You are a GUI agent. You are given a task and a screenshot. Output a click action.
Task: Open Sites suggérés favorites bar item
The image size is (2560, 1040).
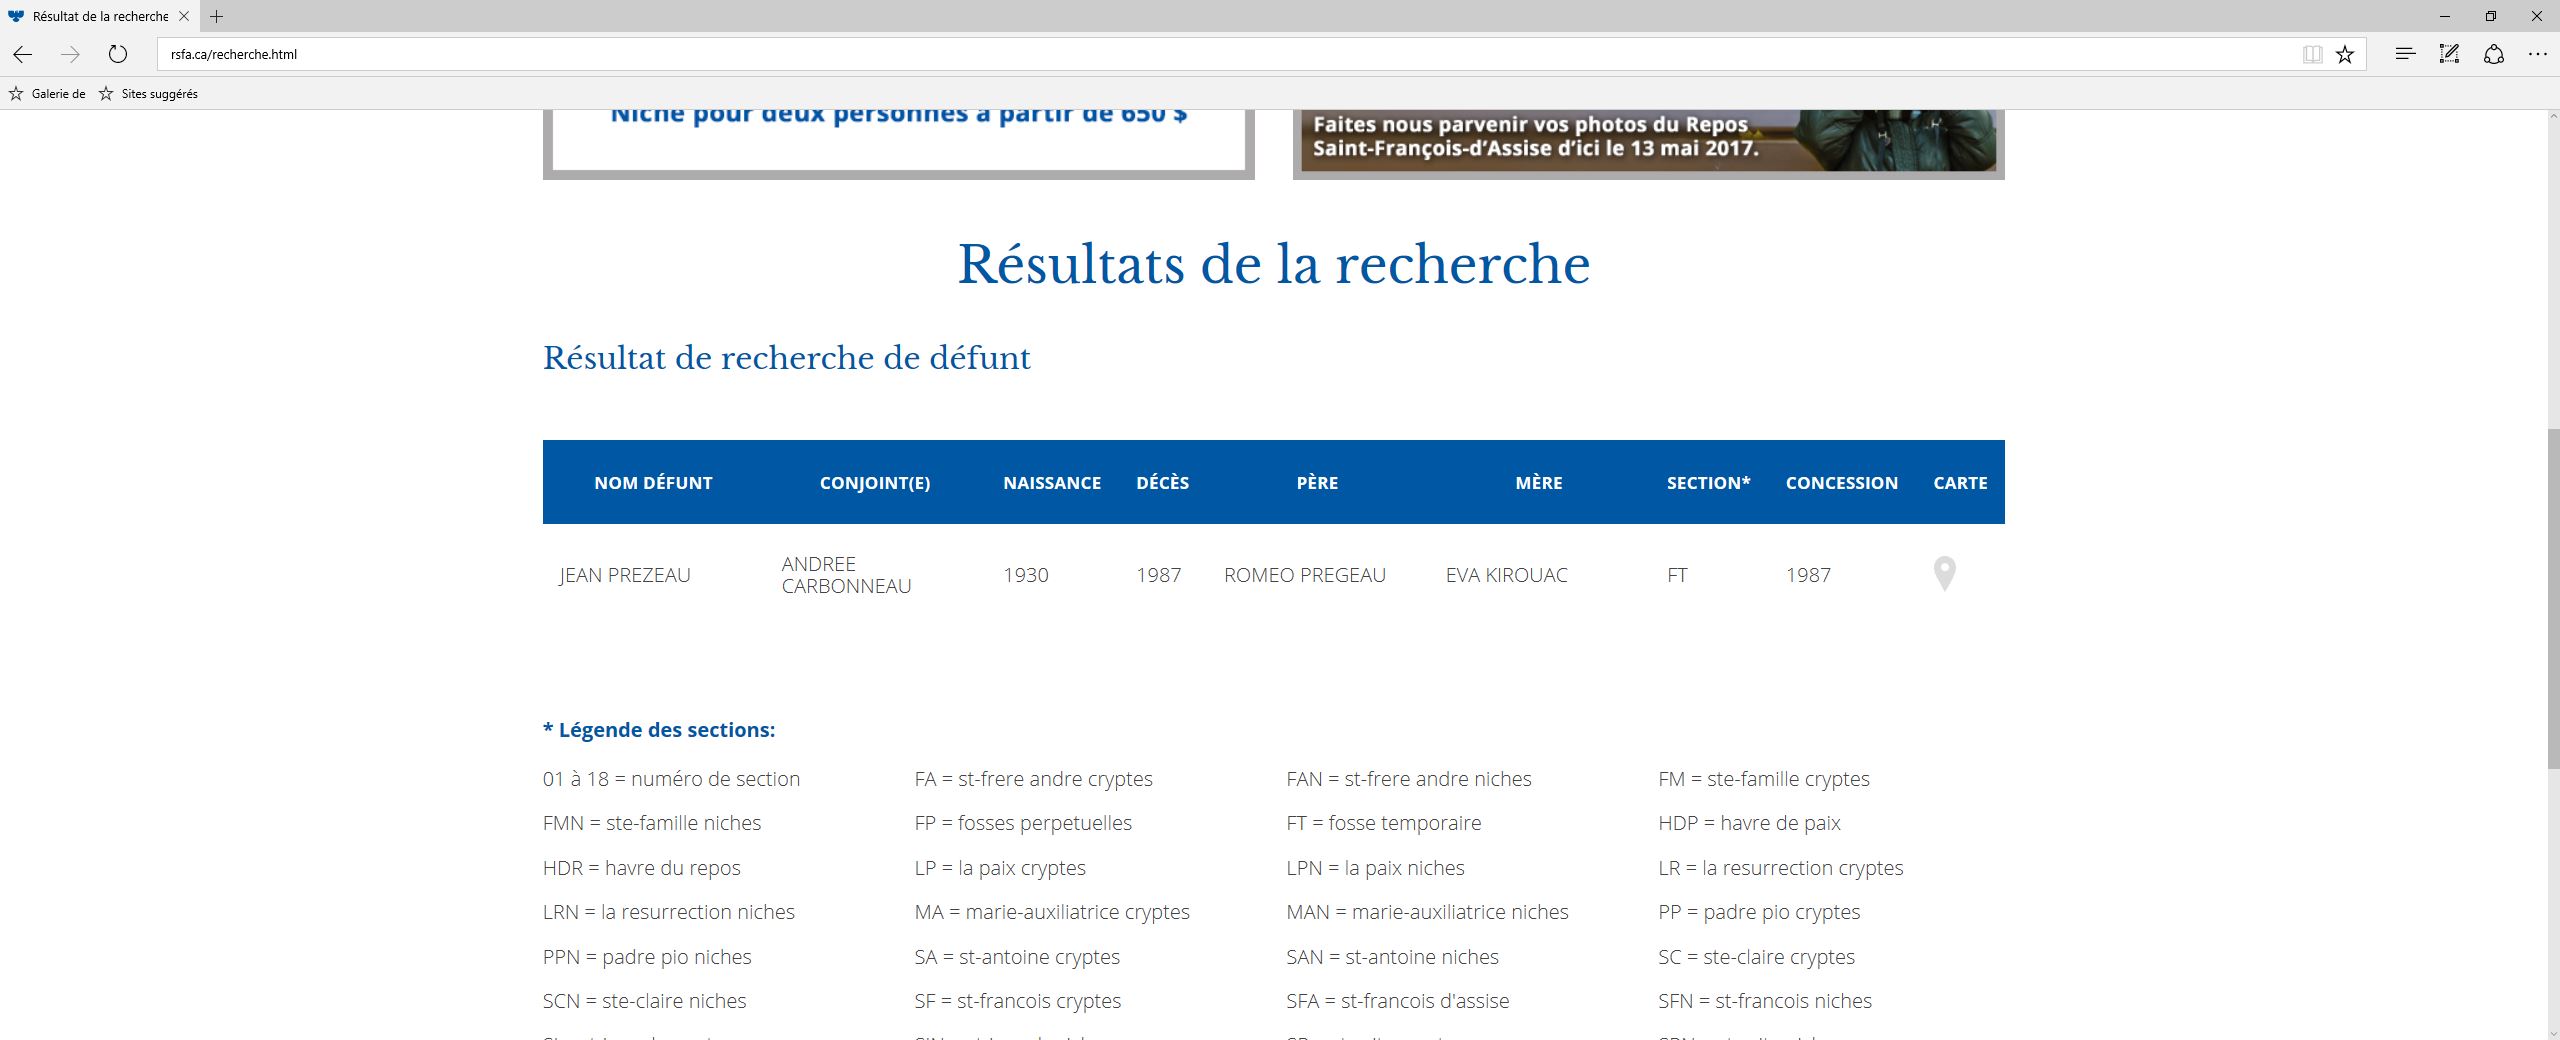[149, 94]
